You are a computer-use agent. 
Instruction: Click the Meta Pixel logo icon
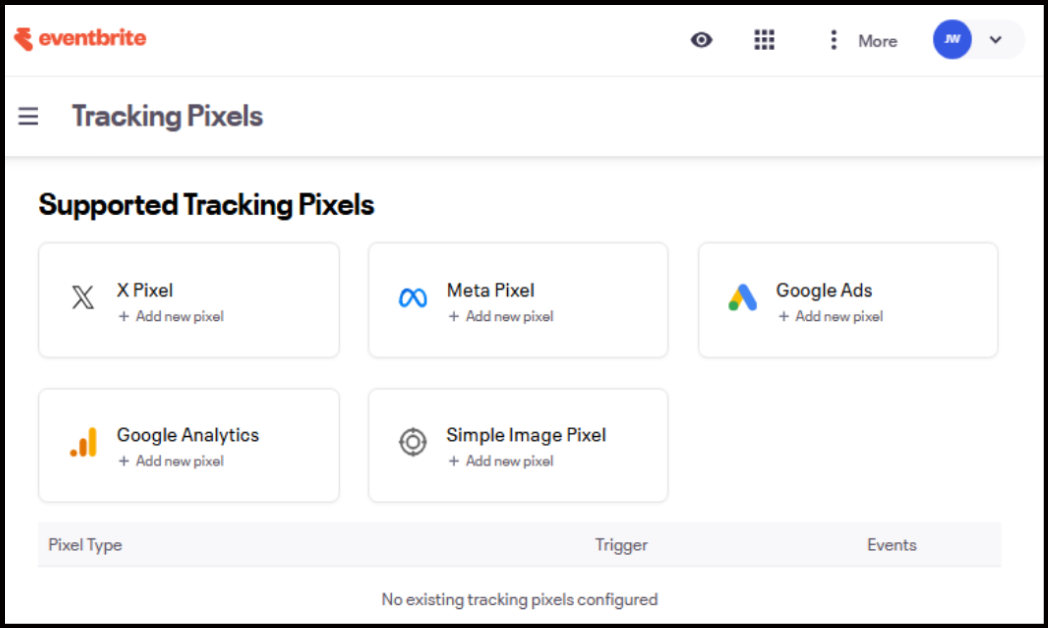(x=413, y=298)
